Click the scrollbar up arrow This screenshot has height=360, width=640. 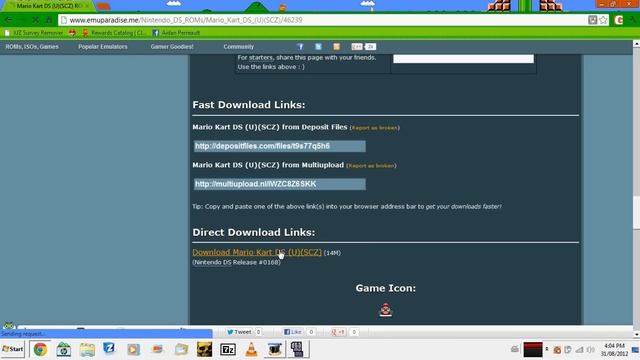pos(636,43)
